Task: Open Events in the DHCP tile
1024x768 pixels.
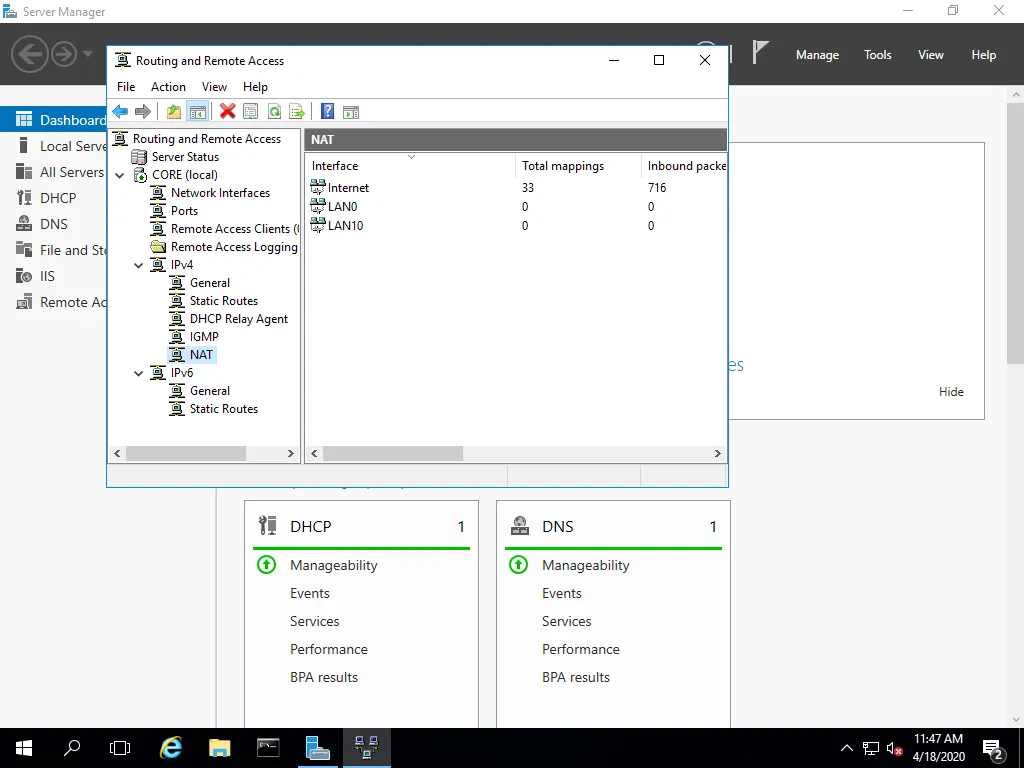Action: [x=310, y=594]
